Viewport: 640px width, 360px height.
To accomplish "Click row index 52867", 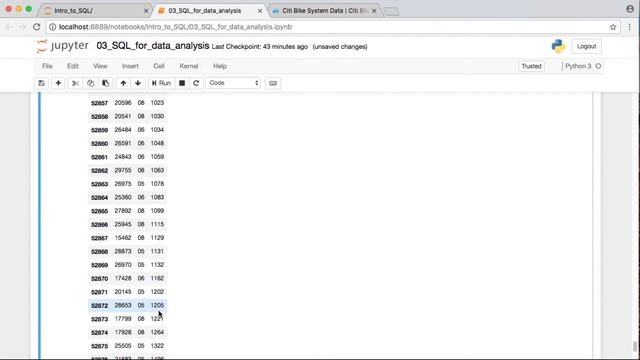I will point(99,238).
